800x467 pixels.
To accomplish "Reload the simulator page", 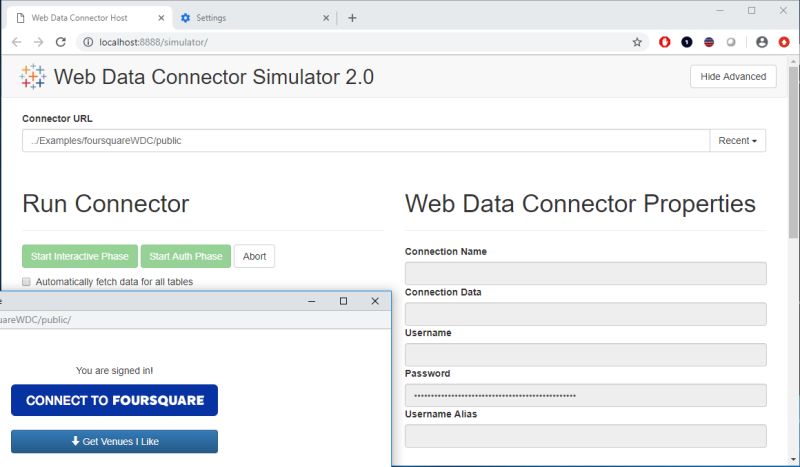I will click(61, 42).
